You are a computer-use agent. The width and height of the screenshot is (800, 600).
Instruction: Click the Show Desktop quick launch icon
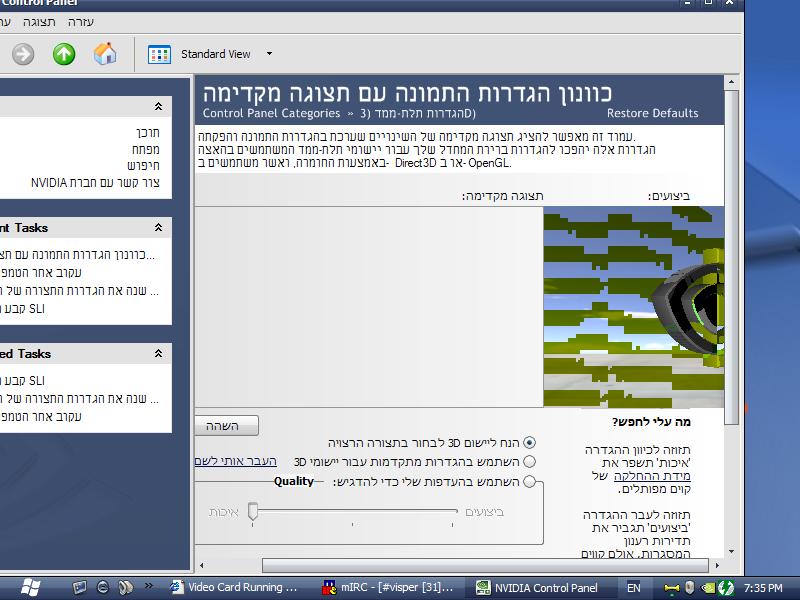point(80,588)
